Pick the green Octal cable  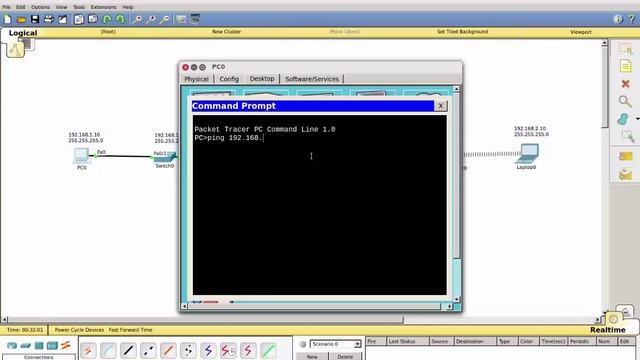pyautogui.click(x=268, y=351)
